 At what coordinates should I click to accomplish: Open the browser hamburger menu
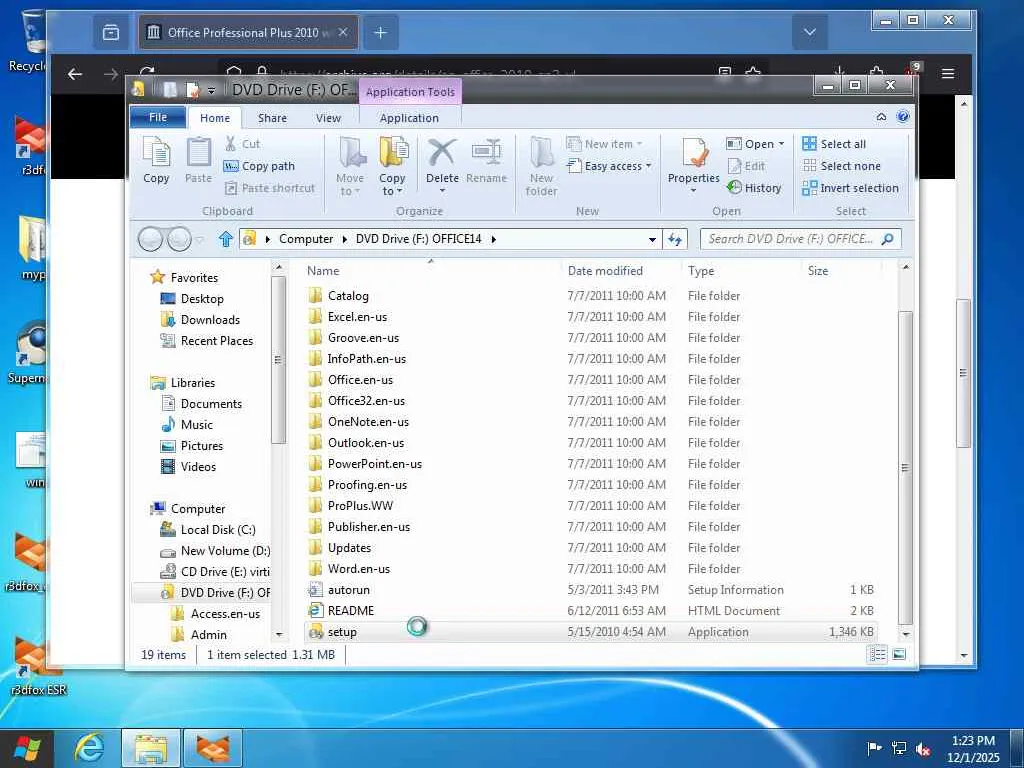pyautogui.click(x=948, y=74)
